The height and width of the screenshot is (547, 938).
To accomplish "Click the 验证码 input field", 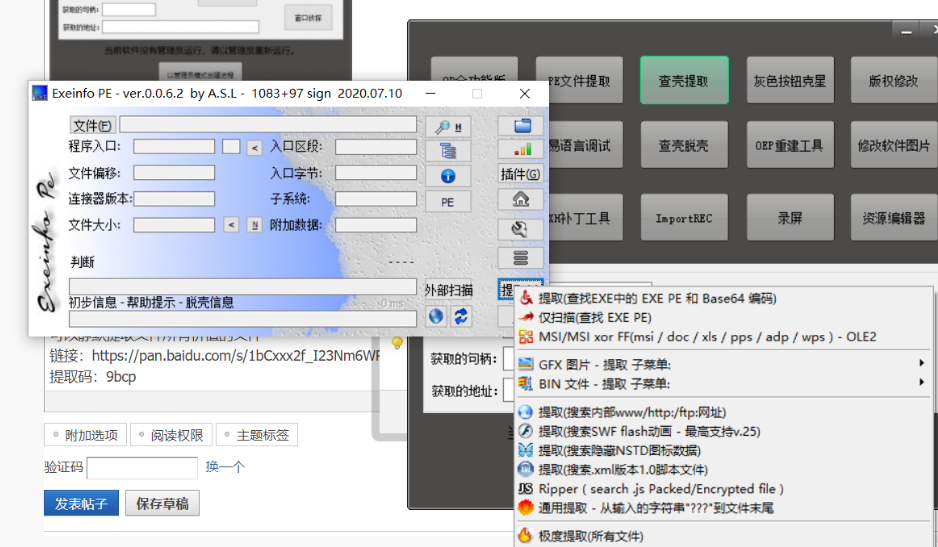I will pyautogui.click(x=141, y=468).
